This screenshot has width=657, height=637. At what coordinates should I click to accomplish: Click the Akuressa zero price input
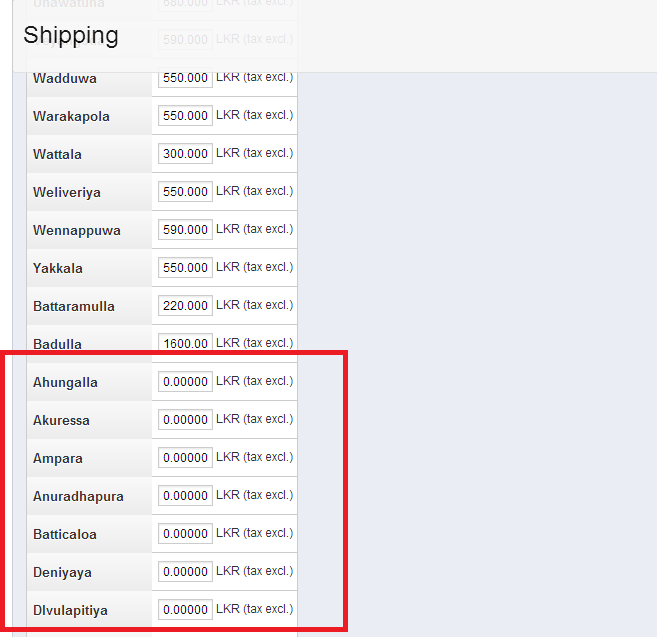click(x=185, y=419)
